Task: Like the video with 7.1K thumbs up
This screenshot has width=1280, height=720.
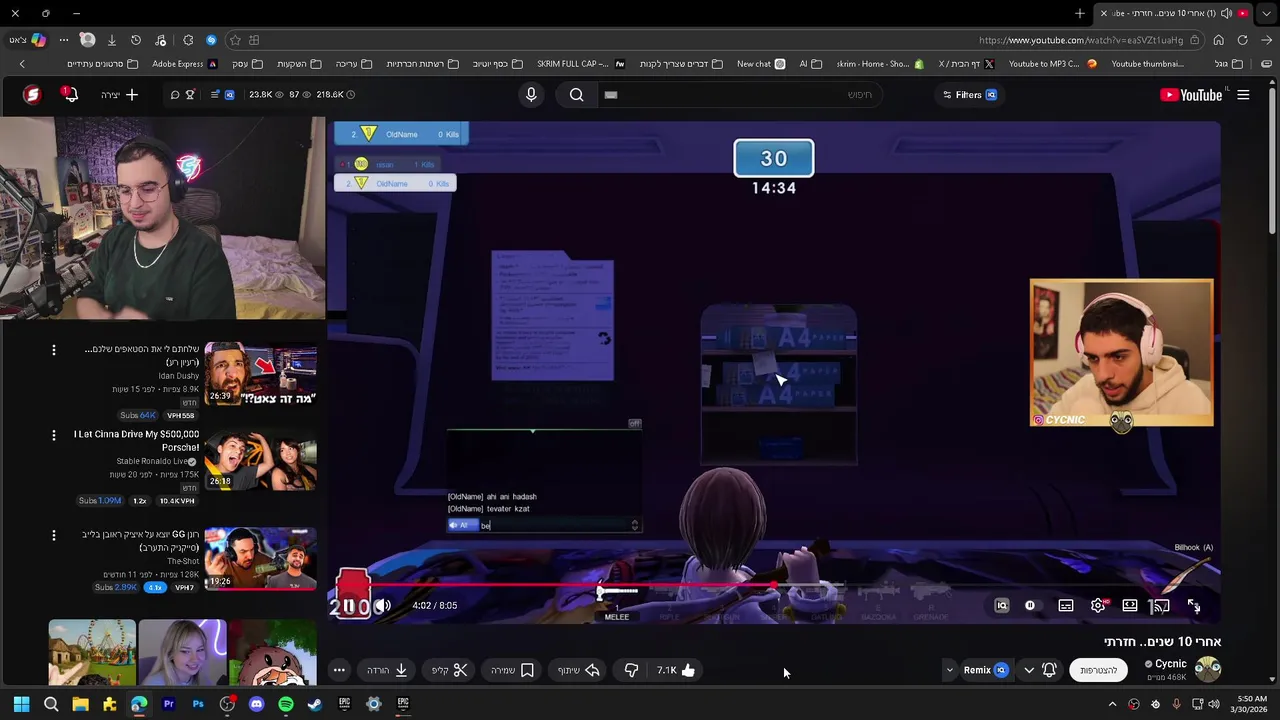Action: pyautogui.click(x=676, y=670)
